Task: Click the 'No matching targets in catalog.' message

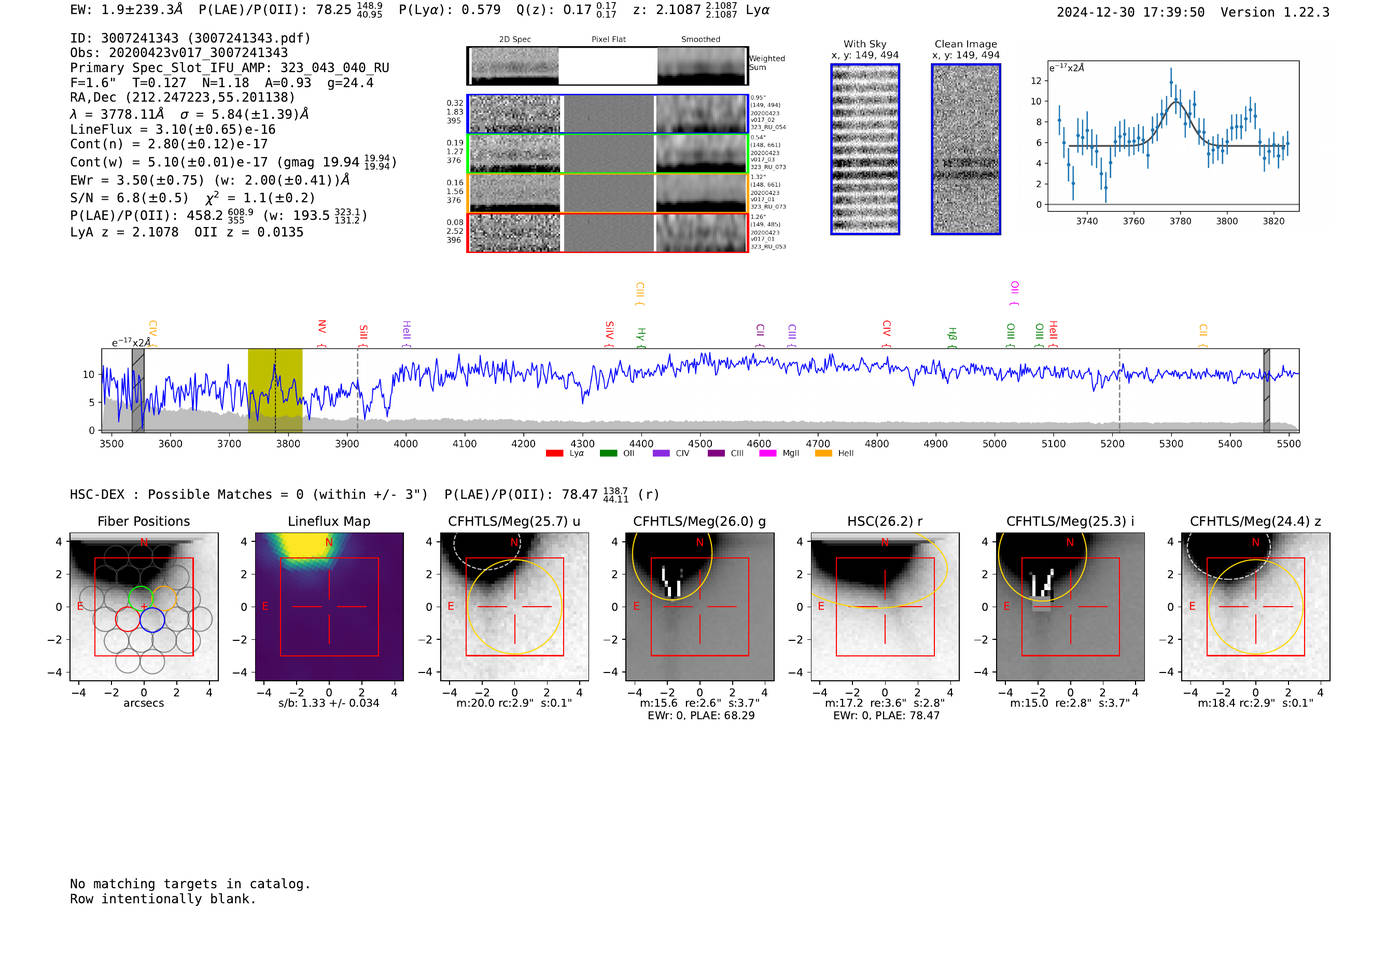Action: [x=190, y=884]
